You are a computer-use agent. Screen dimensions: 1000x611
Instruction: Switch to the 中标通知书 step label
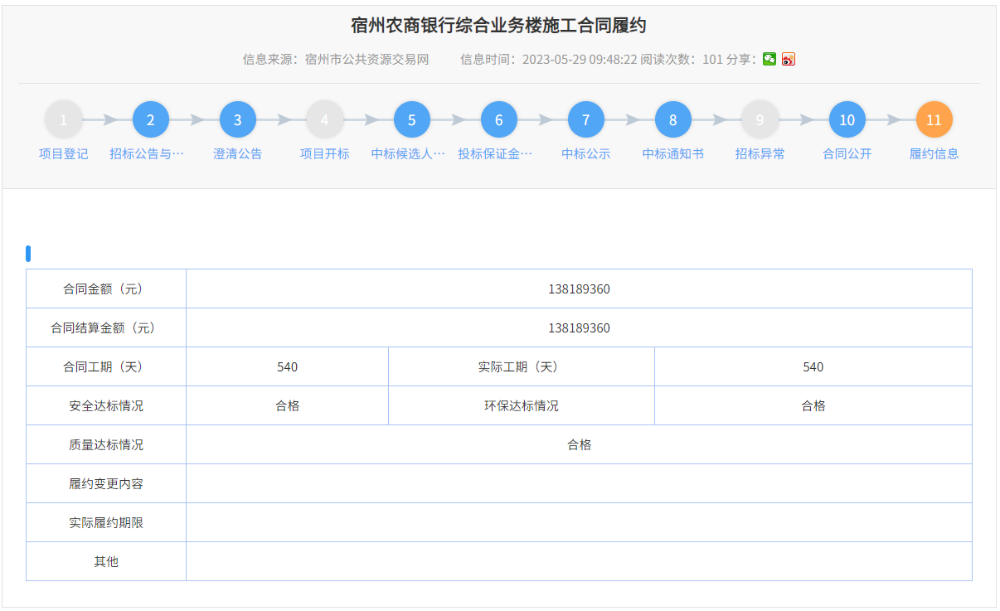(x=673, y=154)
